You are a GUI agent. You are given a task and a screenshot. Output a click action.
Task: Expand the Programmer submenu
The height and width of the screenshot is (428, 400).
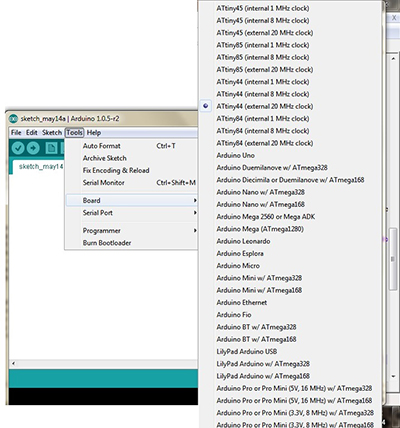pos(131,231)
